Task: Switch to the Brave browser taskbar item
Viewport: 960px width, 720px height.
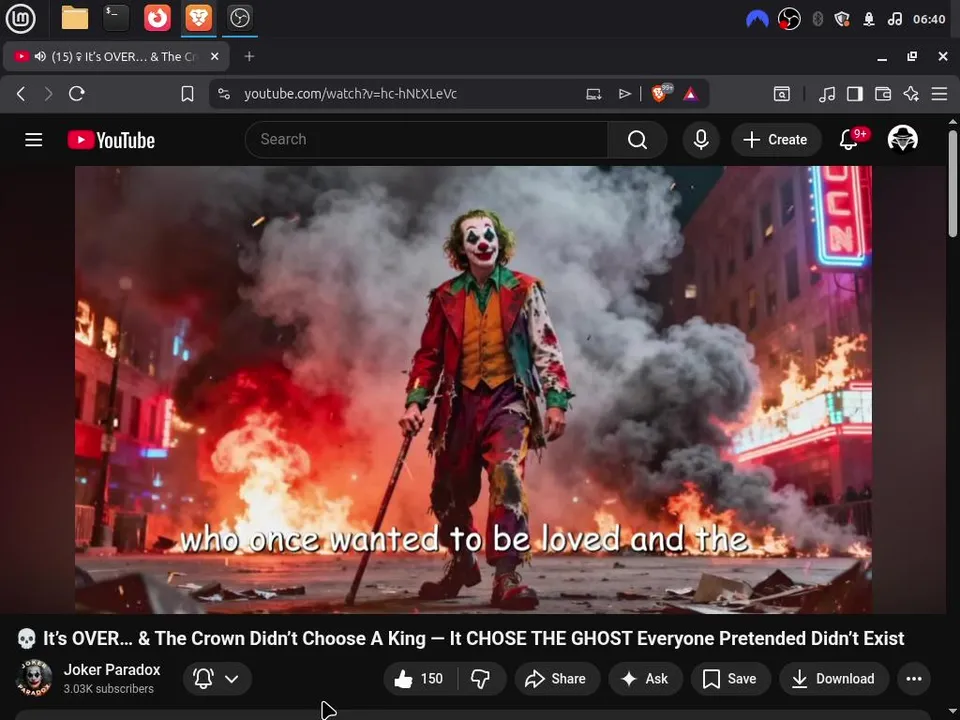Action: [x=198, y=18]
